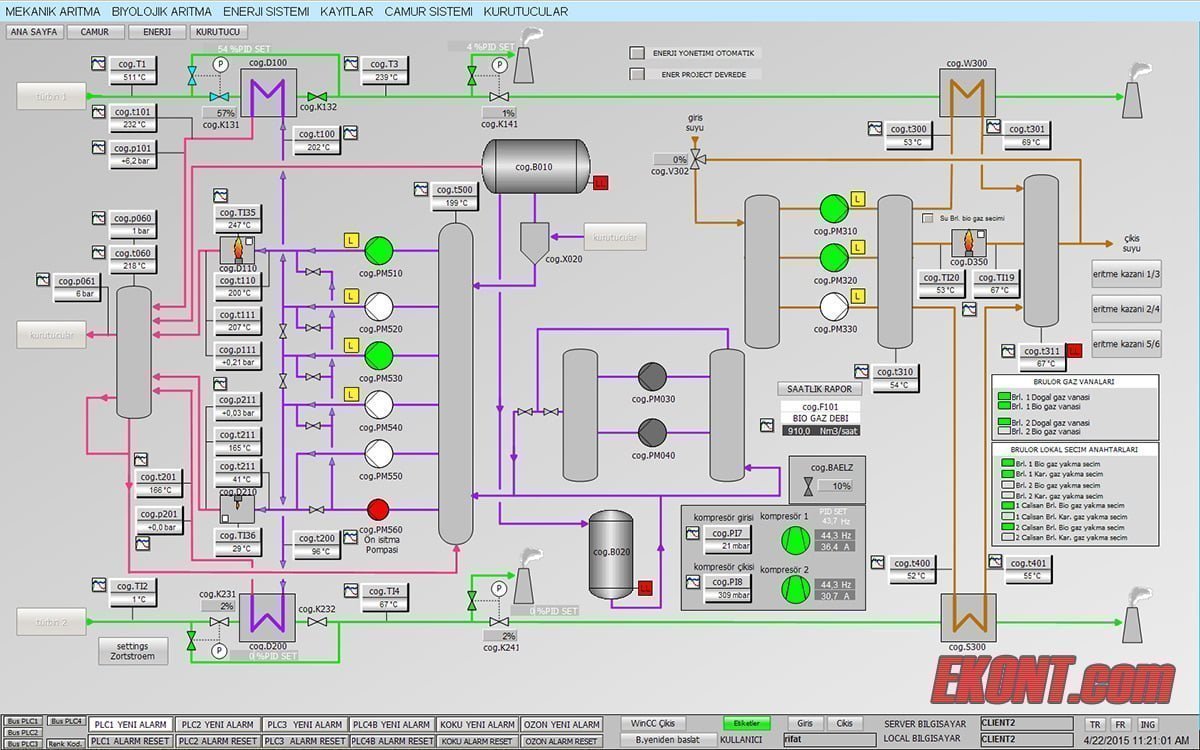The height and width of the screenshot is (750, 1200).
Task: Click the cog.B010 horizontal tank
Action: [x=535, y=166]
